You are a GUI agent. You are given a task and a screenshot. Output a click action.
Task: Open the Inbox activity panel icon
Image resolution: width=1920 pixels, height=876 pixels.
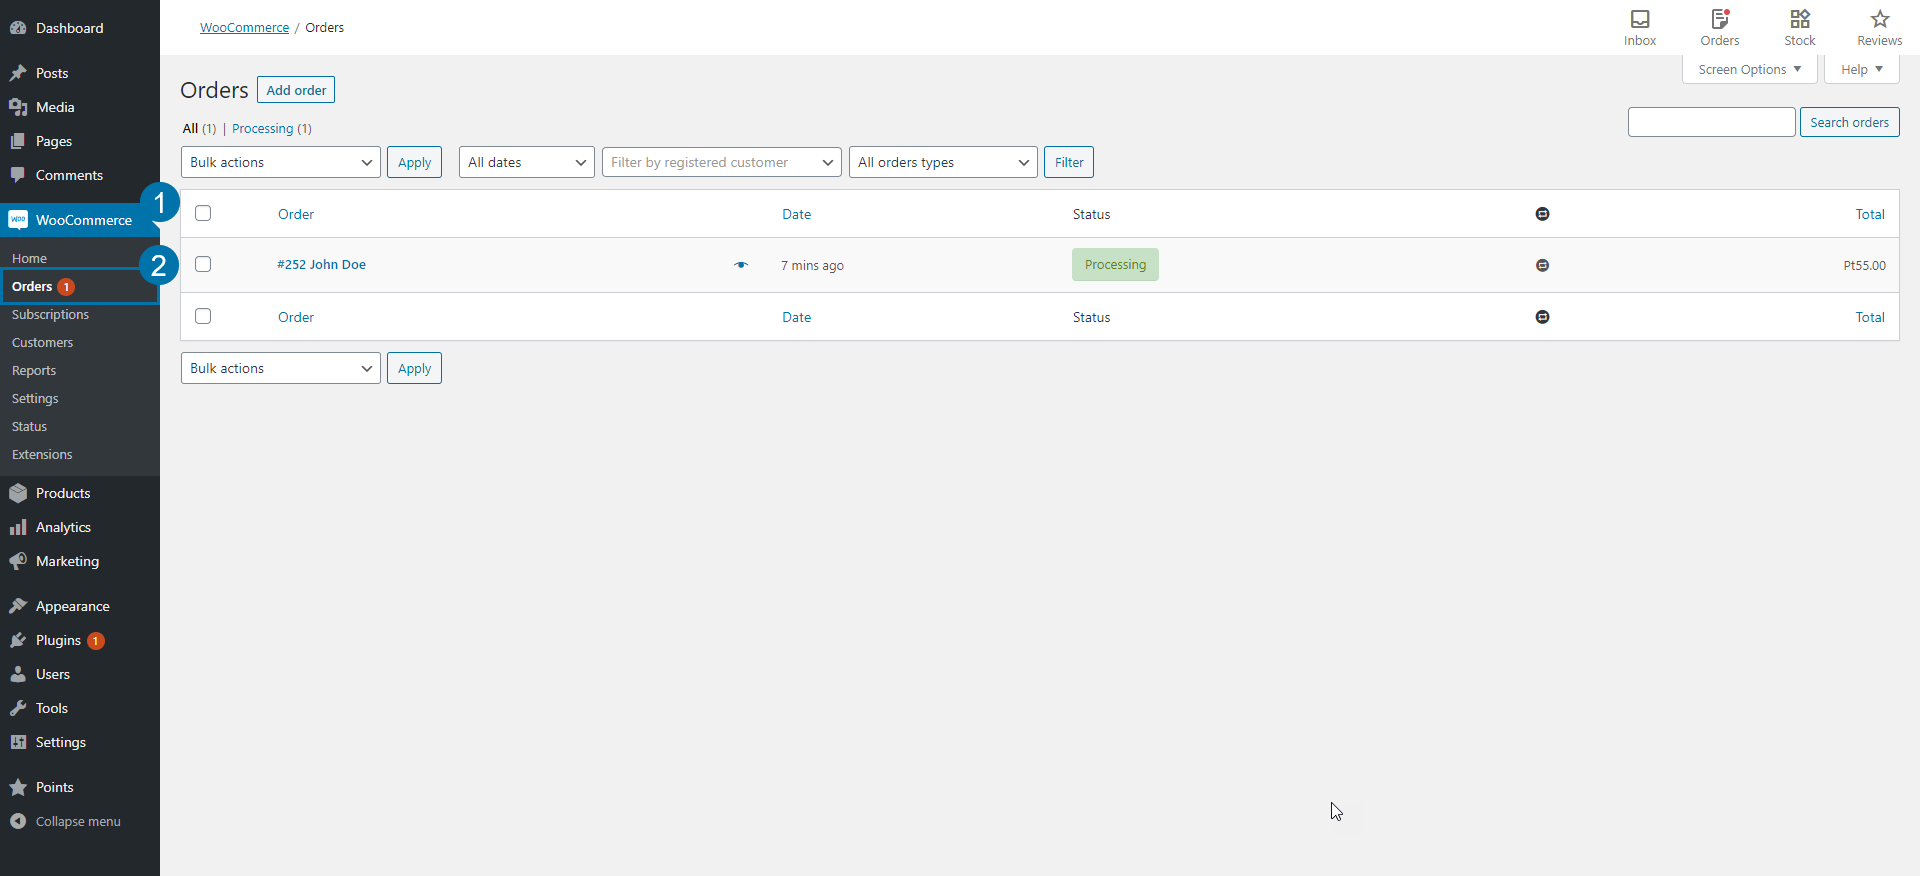[x=1640, y=19]
